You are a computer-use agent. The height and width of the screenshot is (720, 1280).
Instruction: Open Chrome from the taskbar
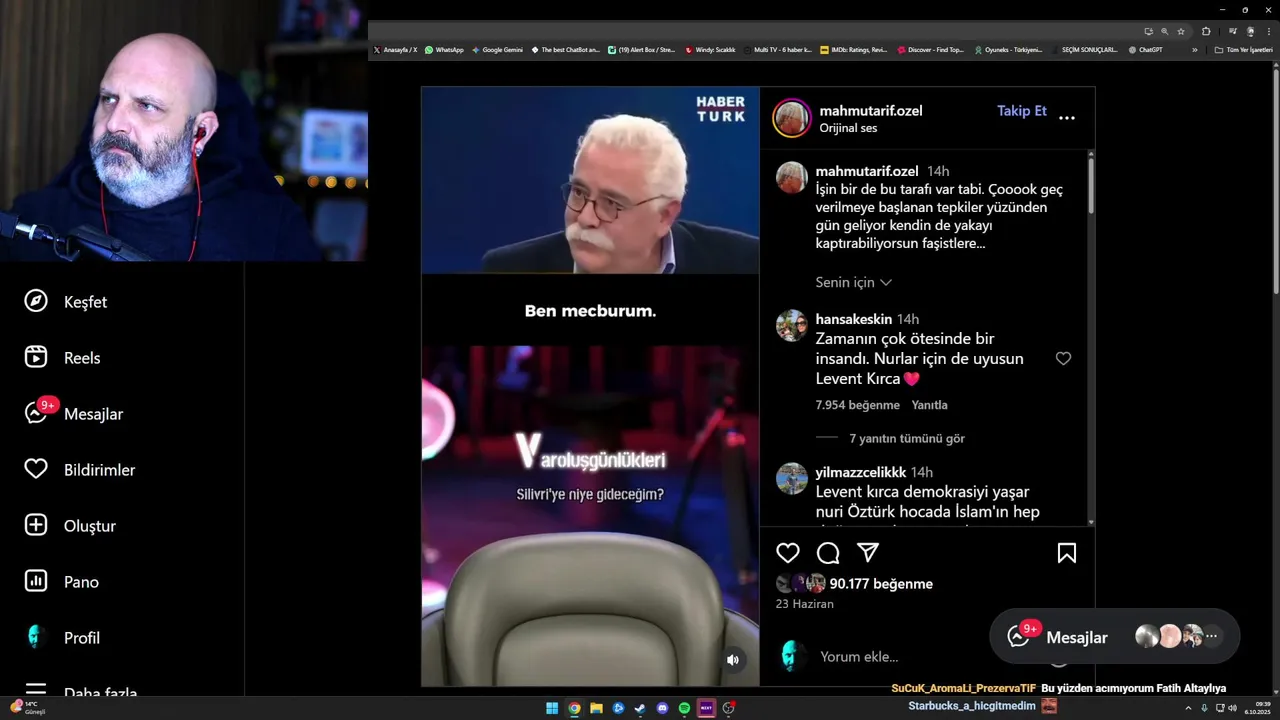point(574,708)
